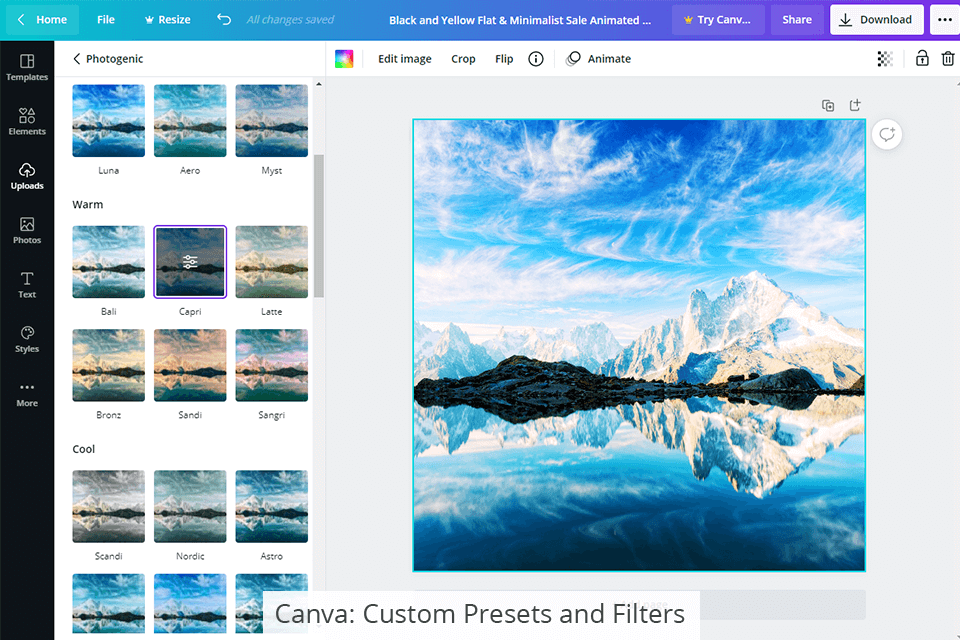Apply the Sangri filter
The height and width of the screenshot is (640, 960).
(271, 365)
